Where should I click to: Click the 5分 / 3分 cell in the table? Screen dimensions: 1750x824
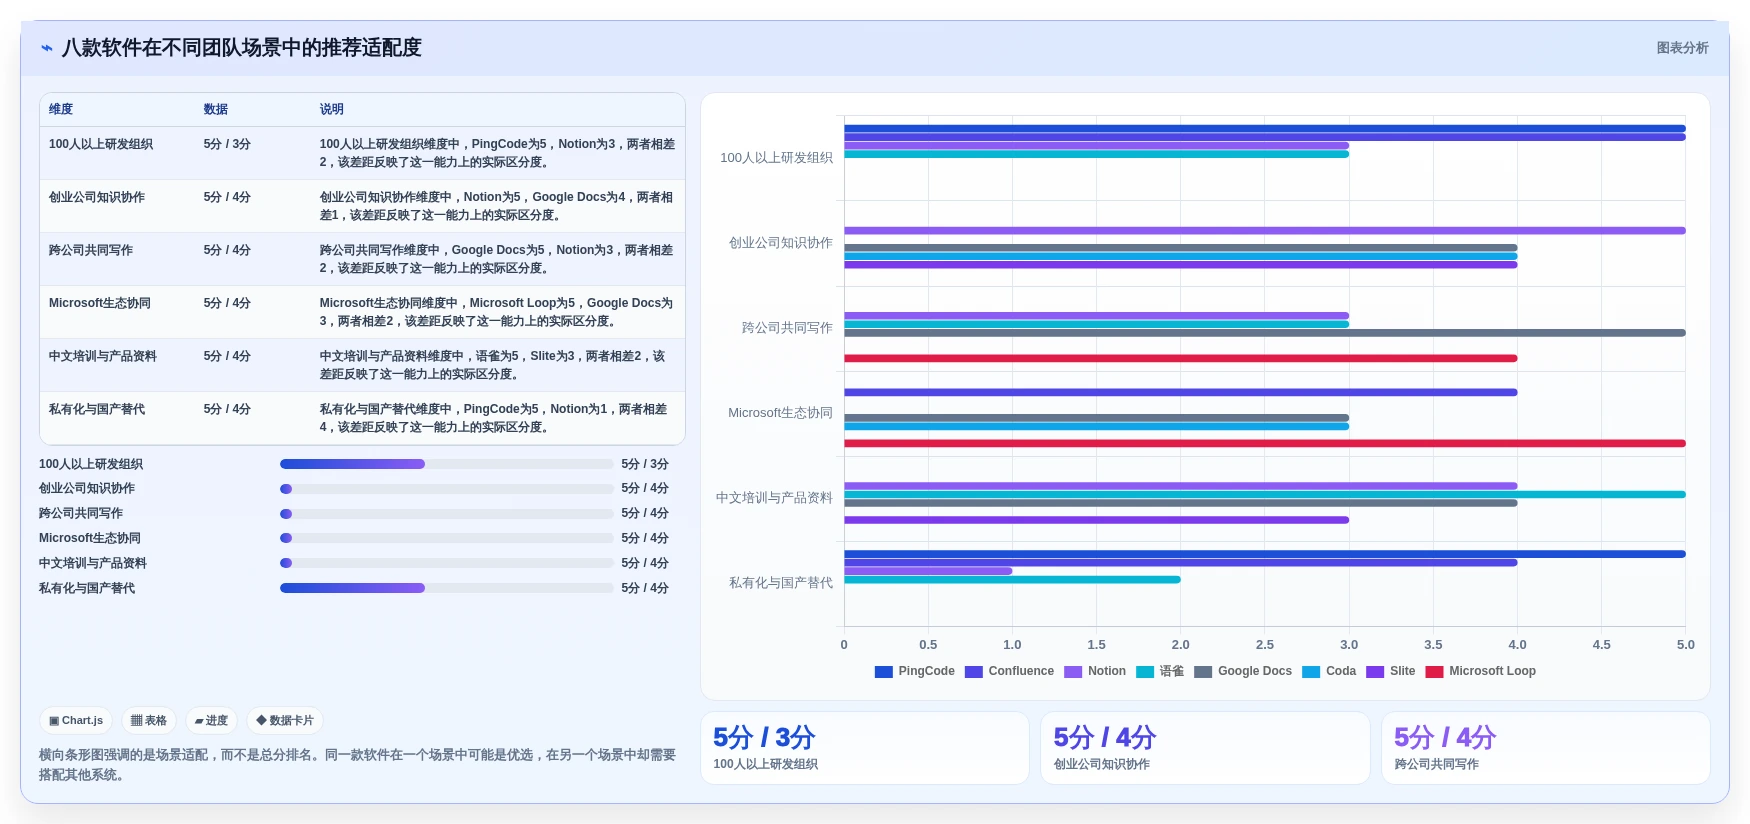[x=227, y=145]
